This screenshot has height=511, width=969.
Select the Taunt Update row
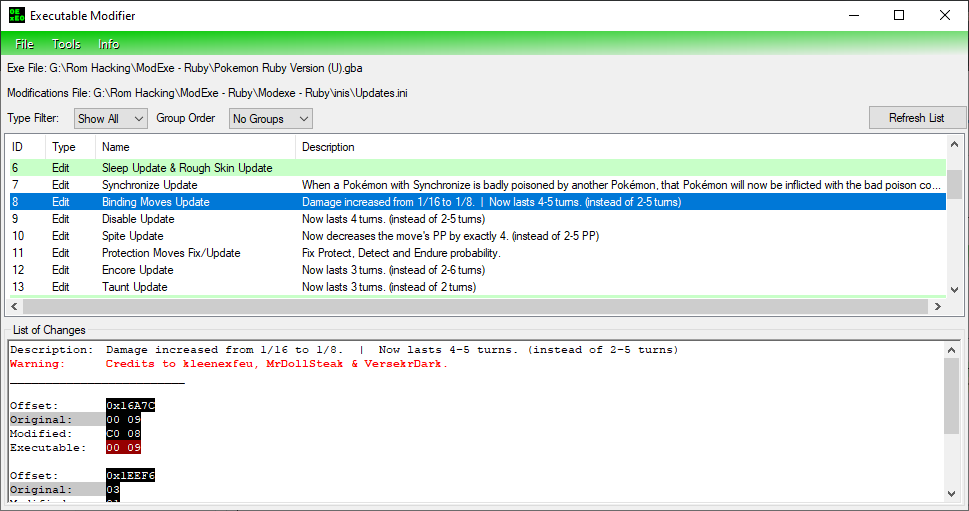tap(135, 287)
